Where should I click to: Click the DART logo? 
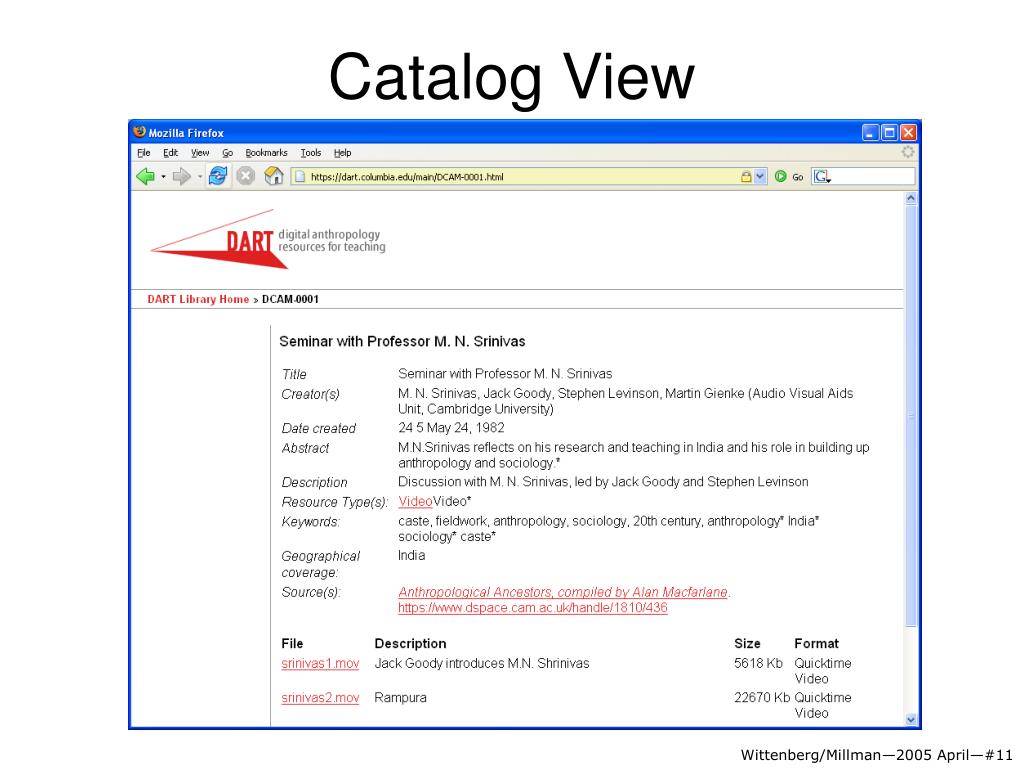268,240
